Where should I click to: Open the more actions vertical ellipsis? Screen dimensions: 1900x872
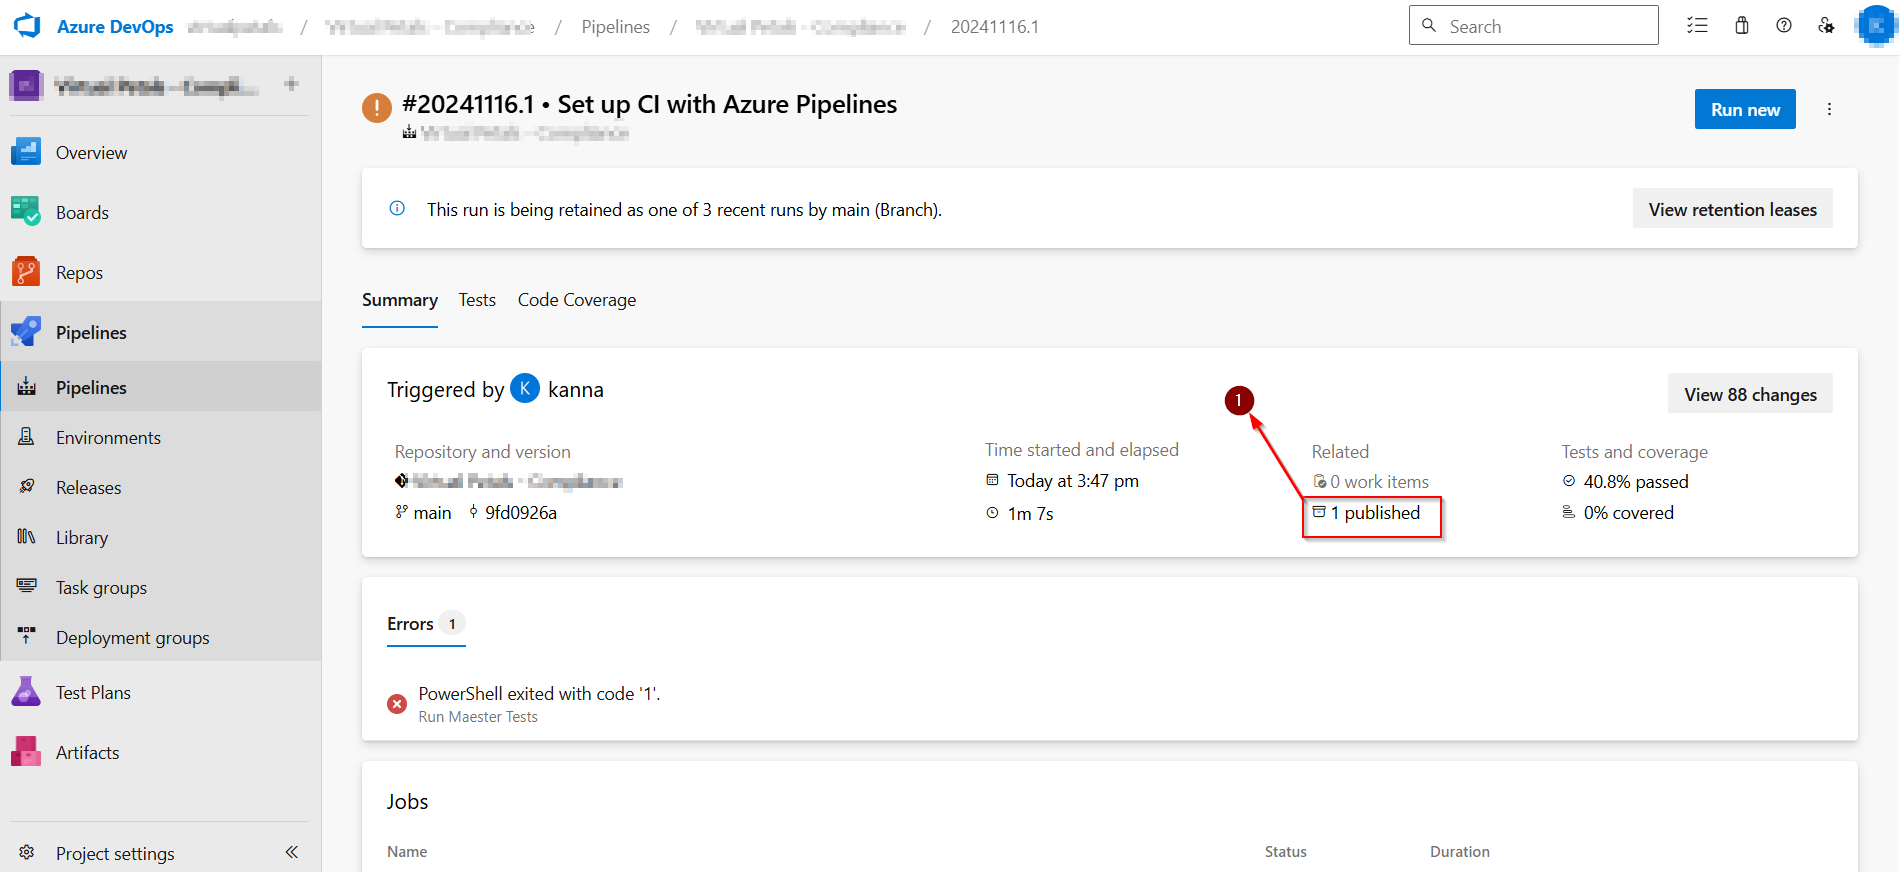coord(1829,109)
